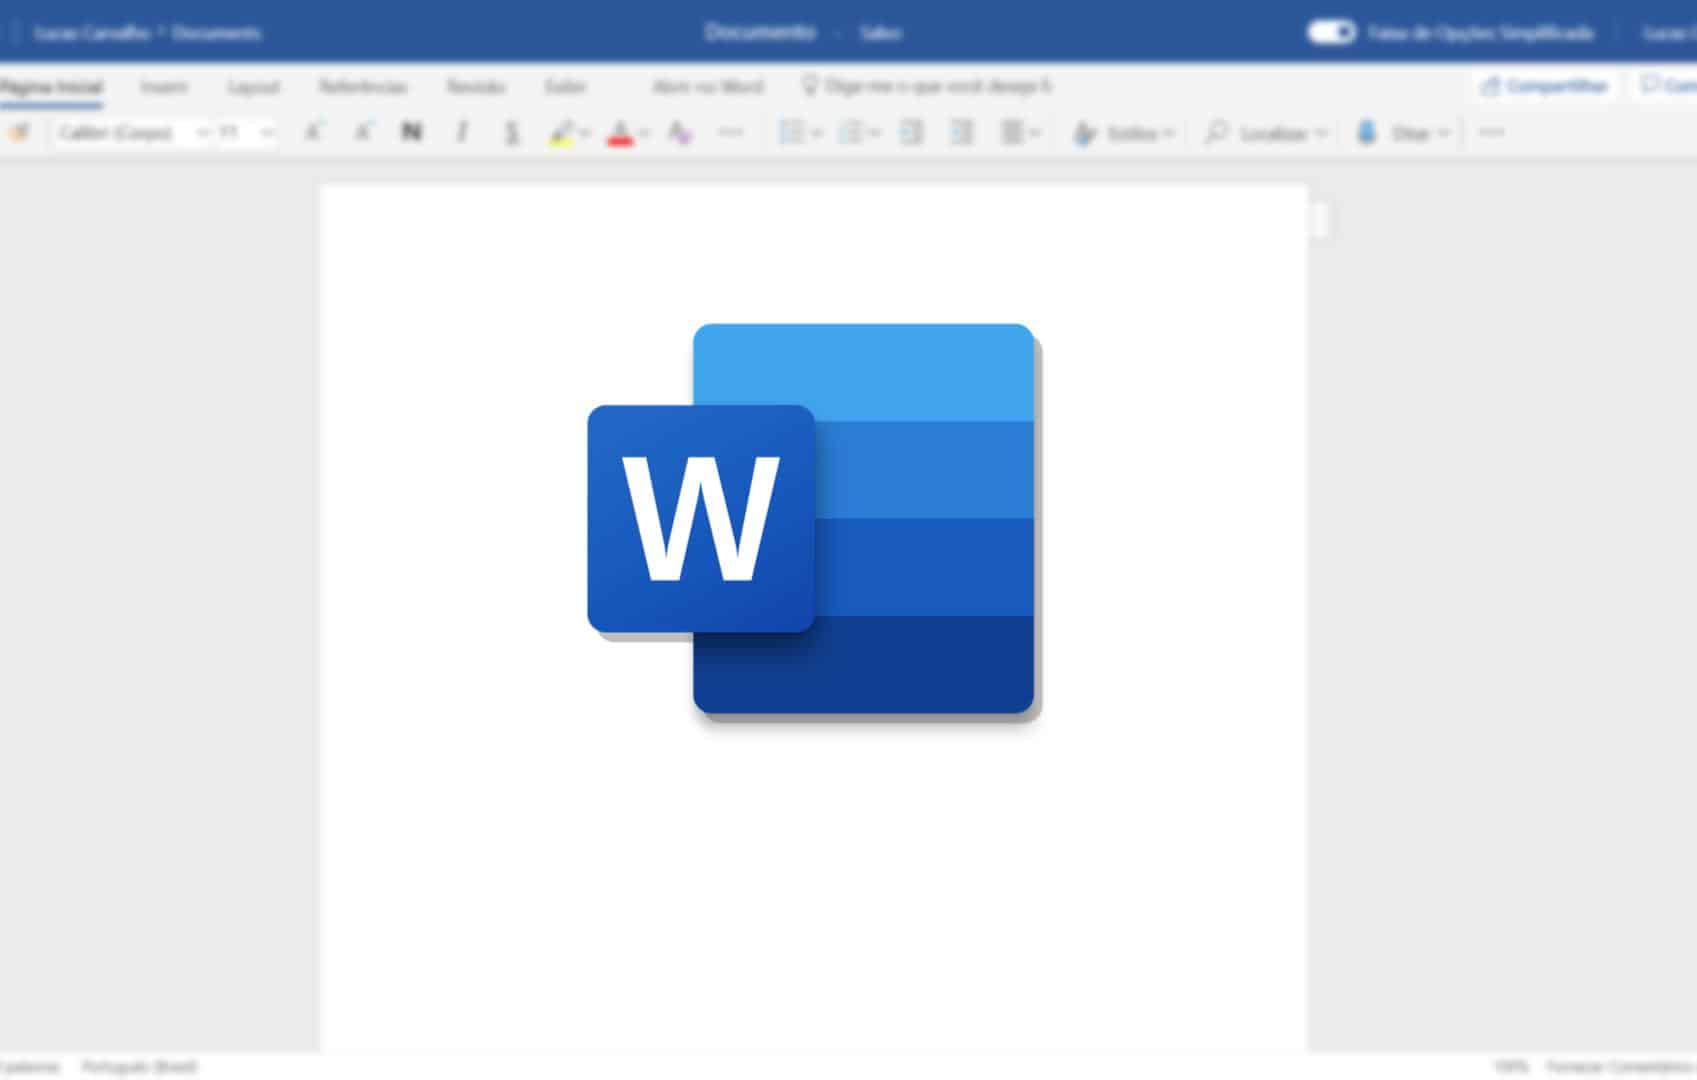Open the Estilos styles dropdown
The width and height of the screenshot is (1697, 1080).
[x=1125, y=131]
